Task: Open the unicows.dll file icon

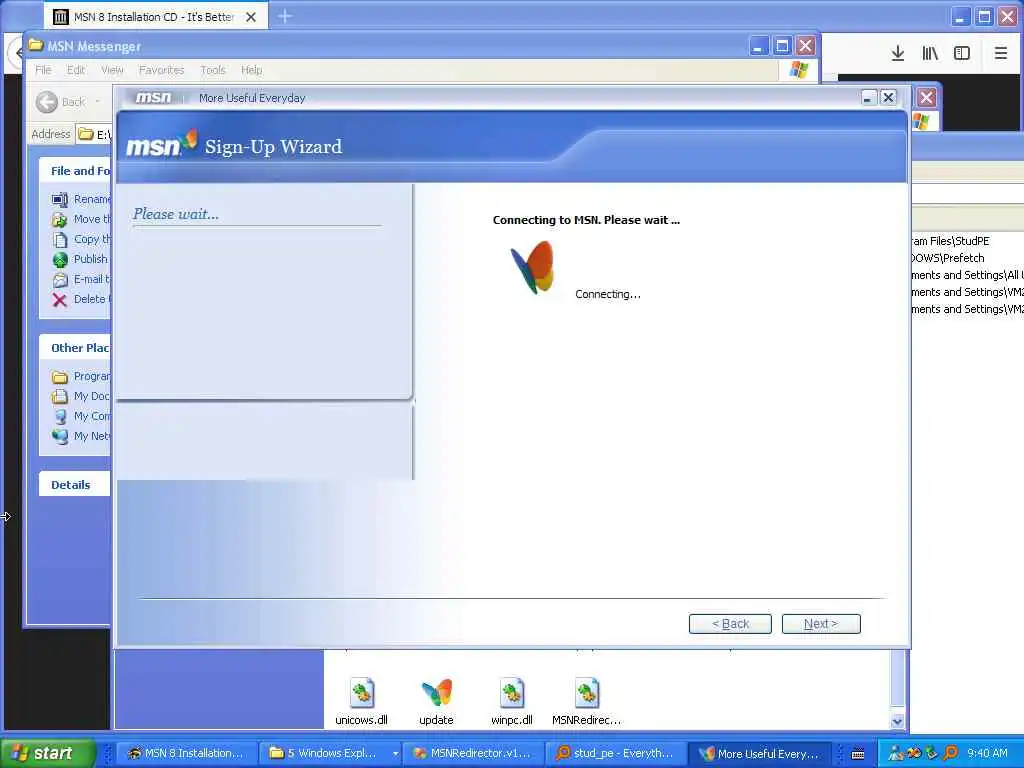Action: (x=362, y=694)
